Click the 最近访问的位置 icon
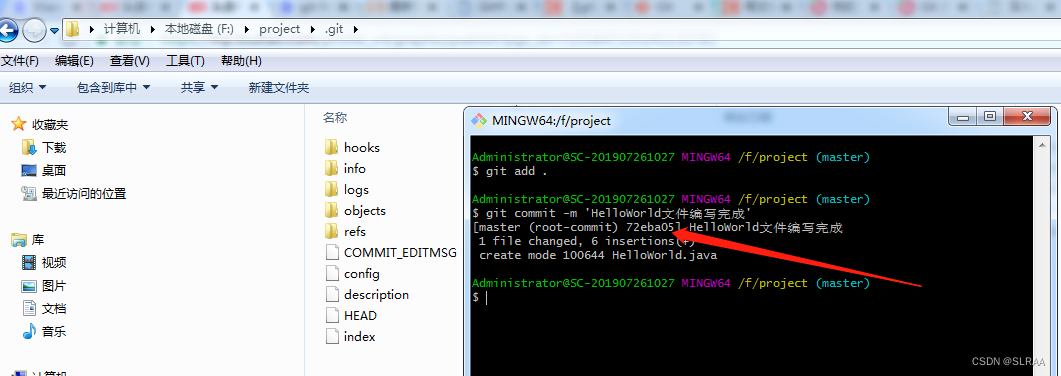Image resolution: width=1061 pixels, height=376 pixels. [x=28, y=193]
